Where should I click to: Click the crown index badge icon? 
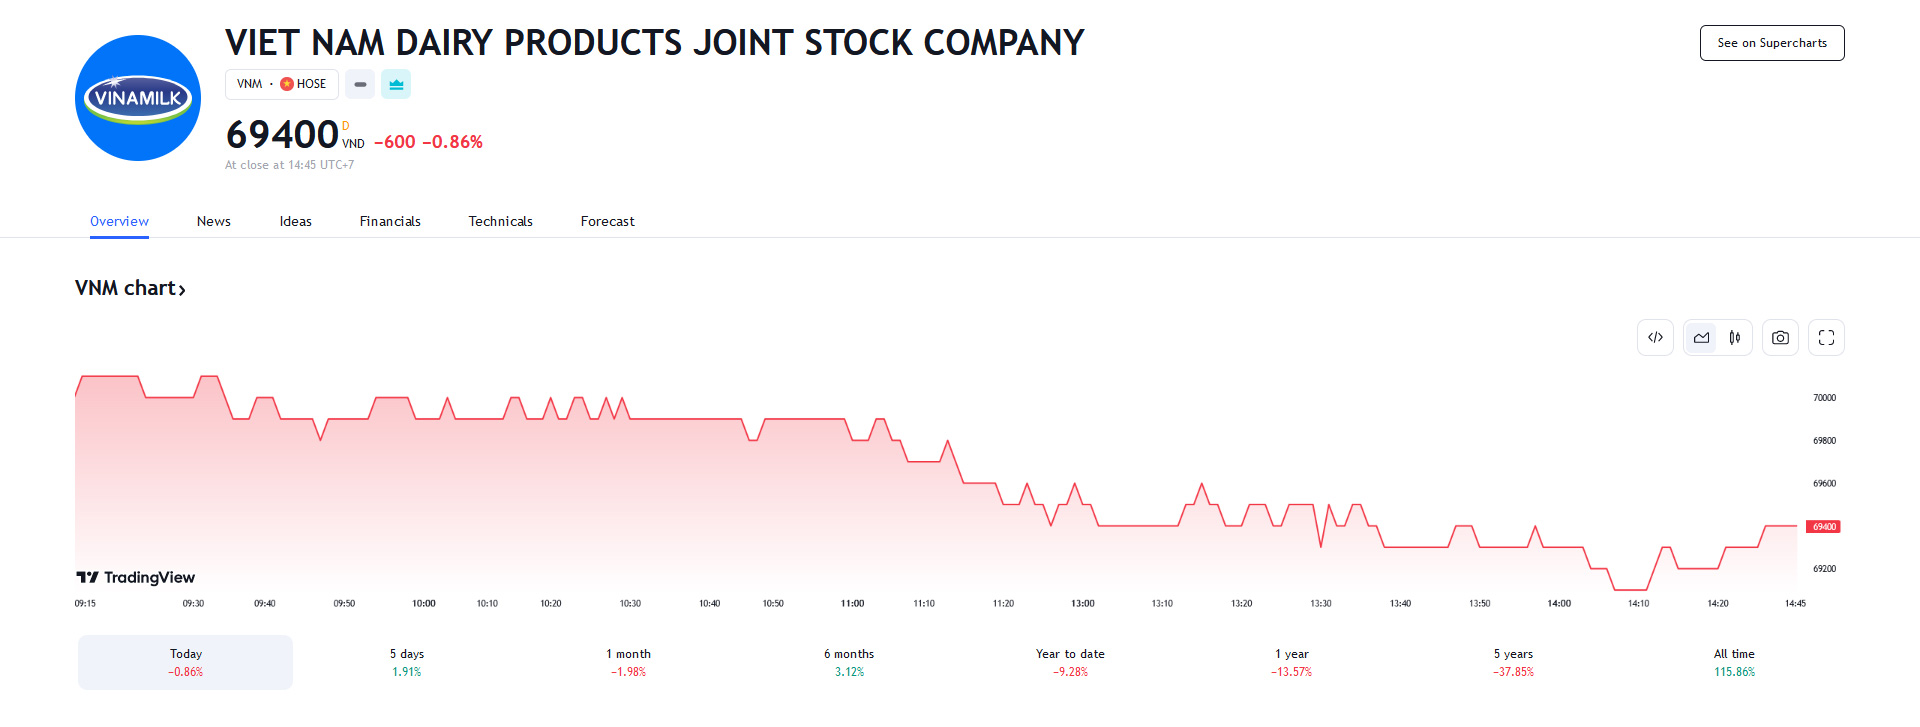[x=396, y=84]
